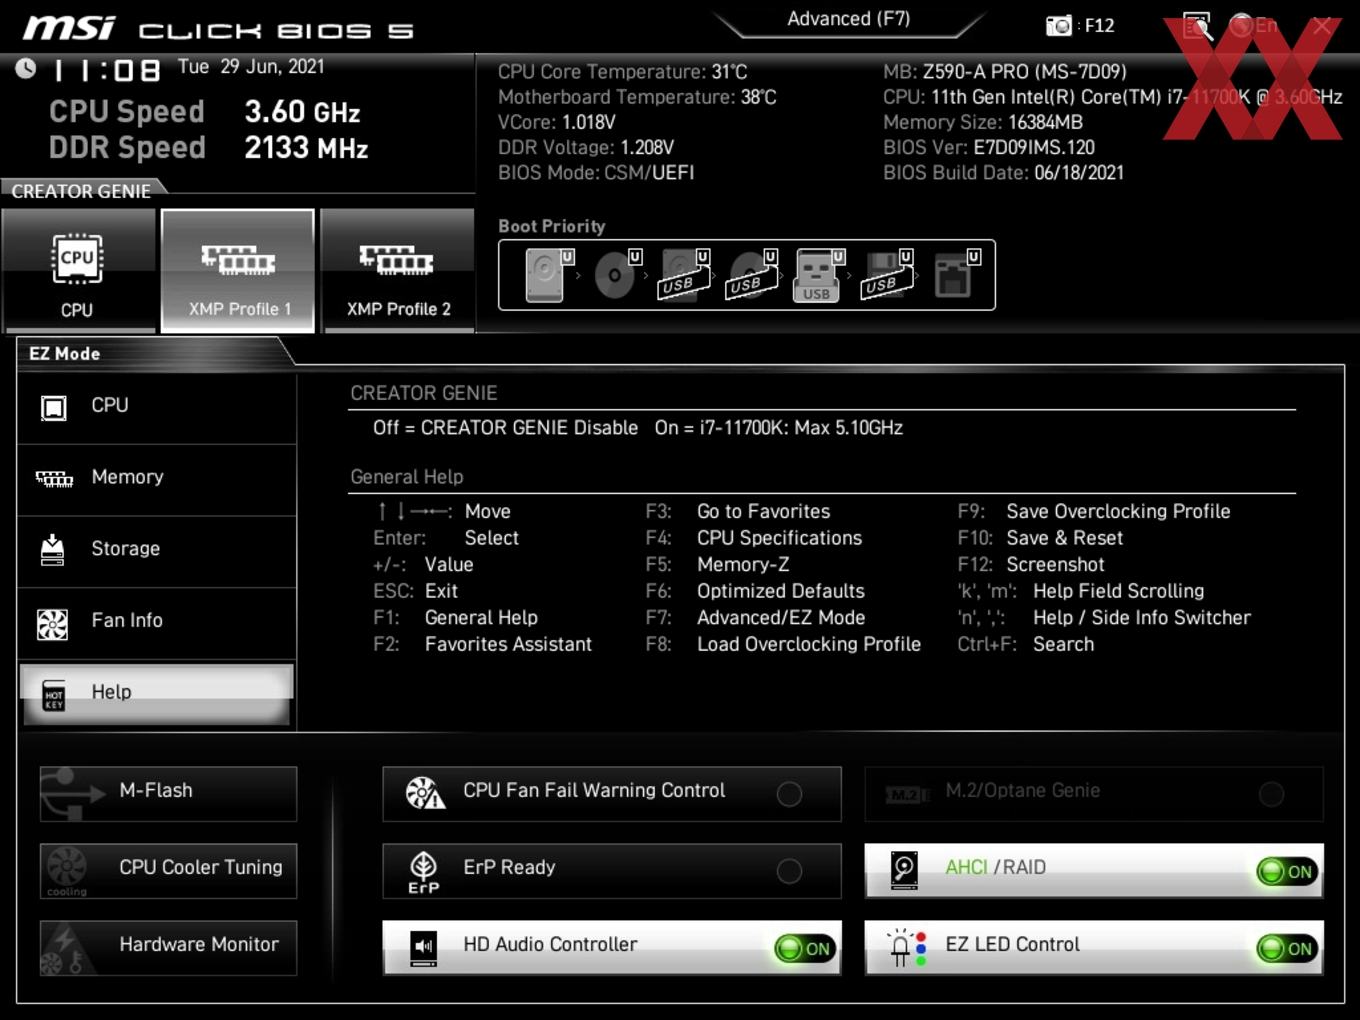Toggle the AHCI/RAID ON switch

(x=1287, y=872)
